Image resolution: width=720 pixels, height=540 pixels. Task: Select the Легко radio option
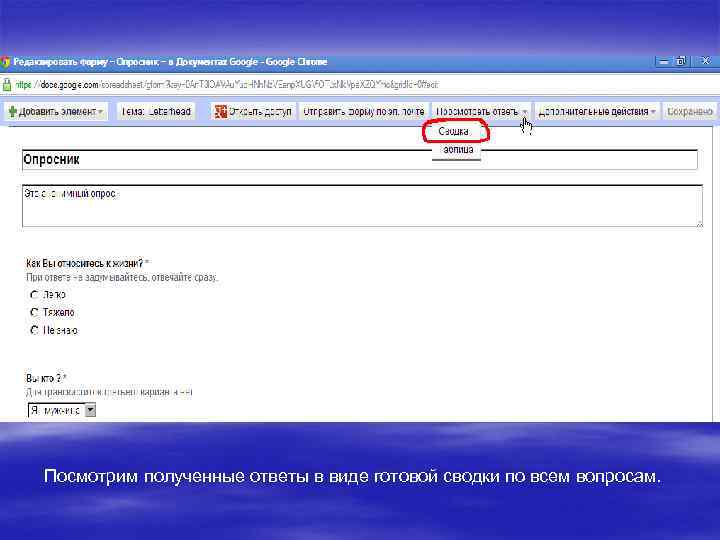click(x=34, y=295)
